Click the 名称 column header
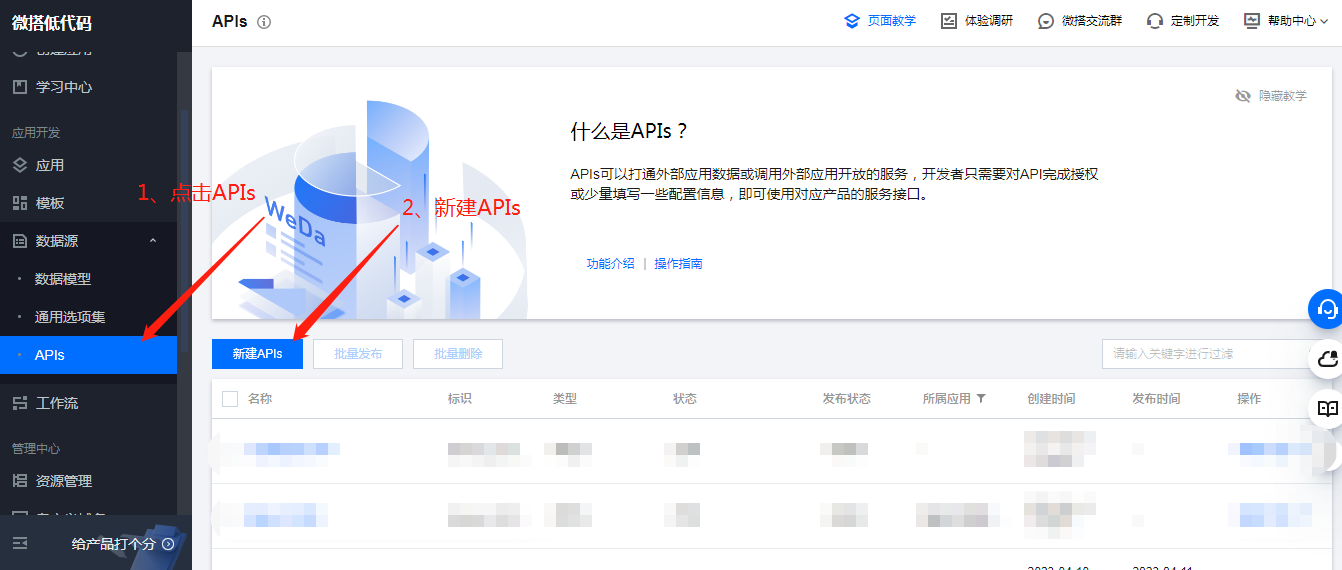The image size is (1342, 570). tap(260, 399)
